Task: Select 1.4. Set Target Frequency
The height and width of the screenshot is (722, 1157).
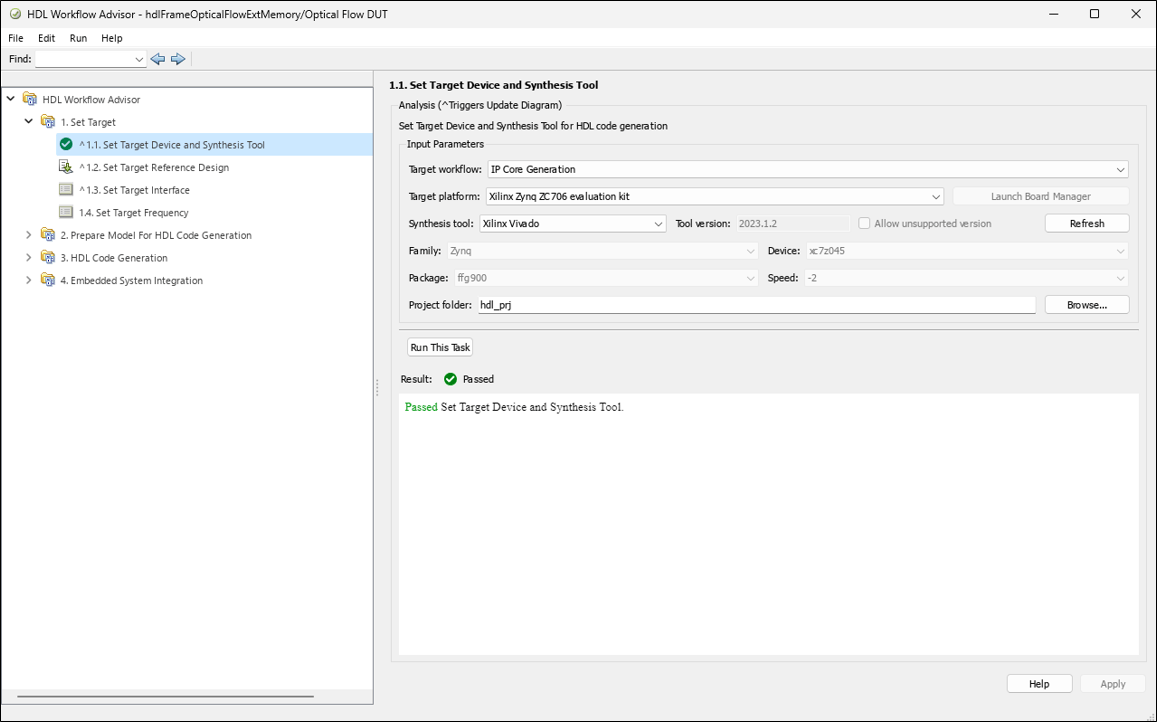Action: pos(134,213)
